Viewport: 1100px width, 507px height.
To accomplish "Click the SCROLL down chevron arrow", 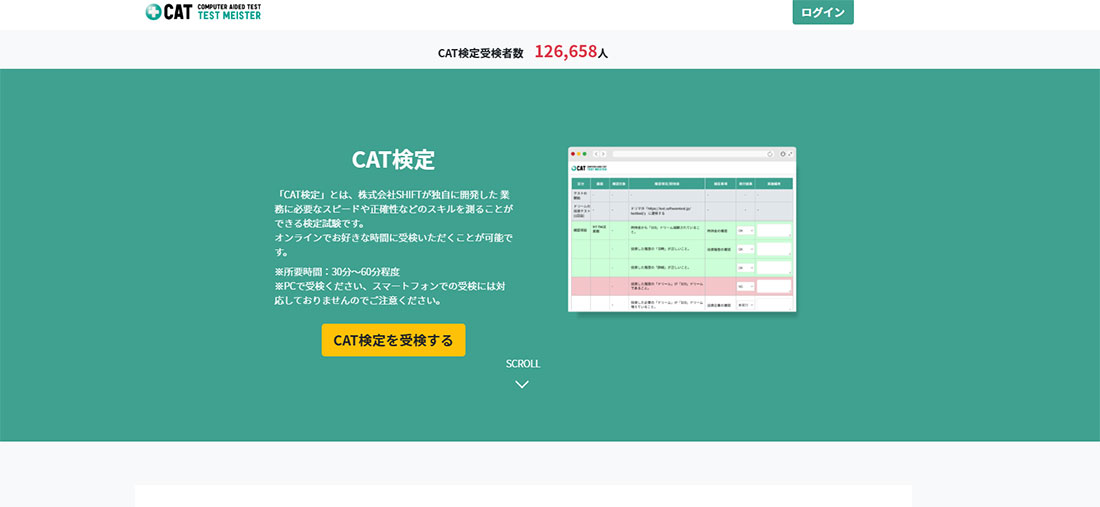I will (x=522, y=384).
